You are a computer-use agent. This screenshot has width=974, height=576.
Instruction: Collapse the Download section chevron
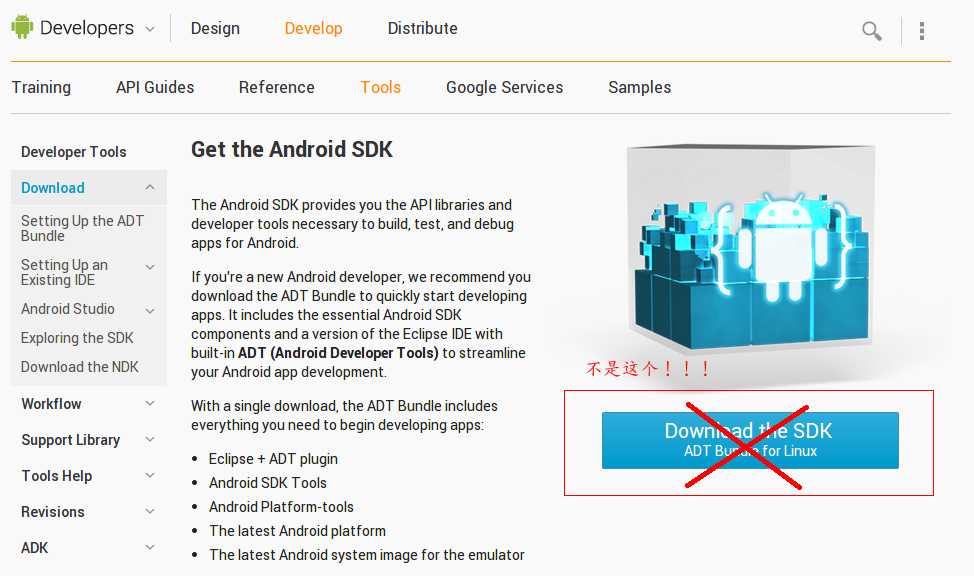pos(150,187)
